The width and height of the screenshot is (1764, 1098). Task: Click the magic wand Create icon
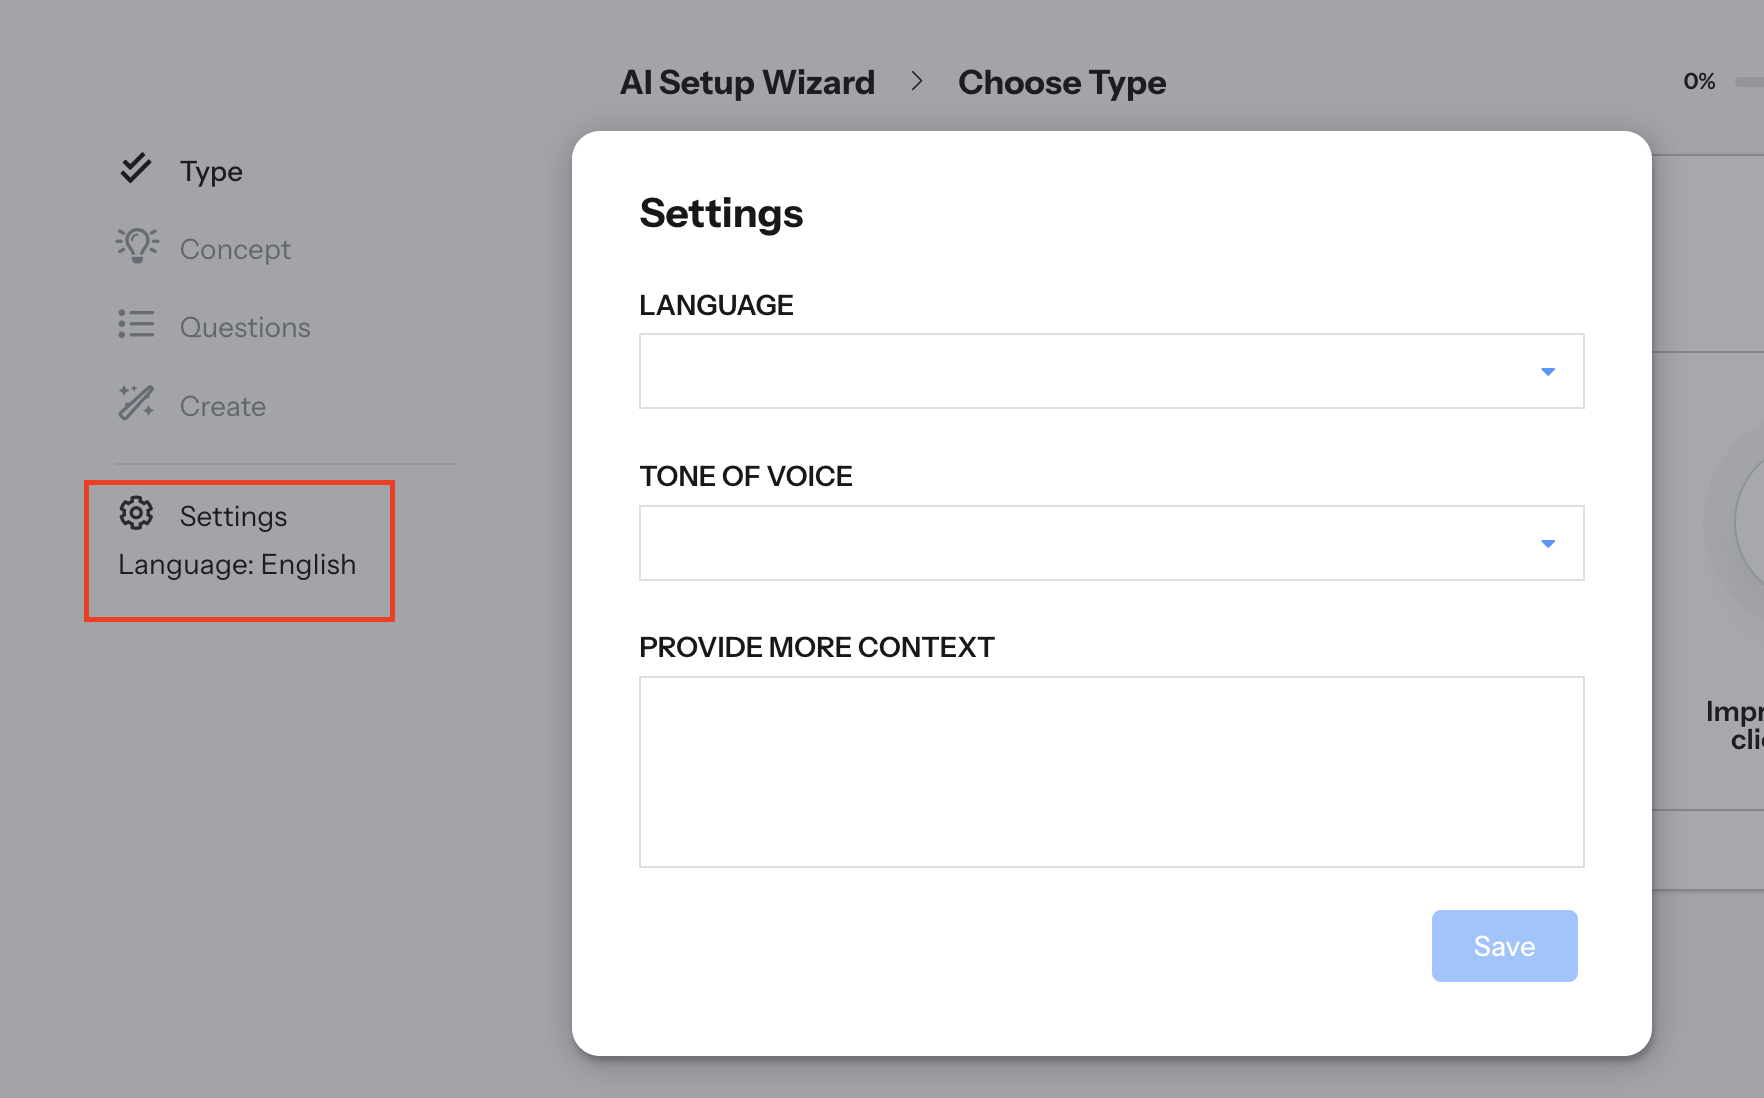[x=136, y=403]
